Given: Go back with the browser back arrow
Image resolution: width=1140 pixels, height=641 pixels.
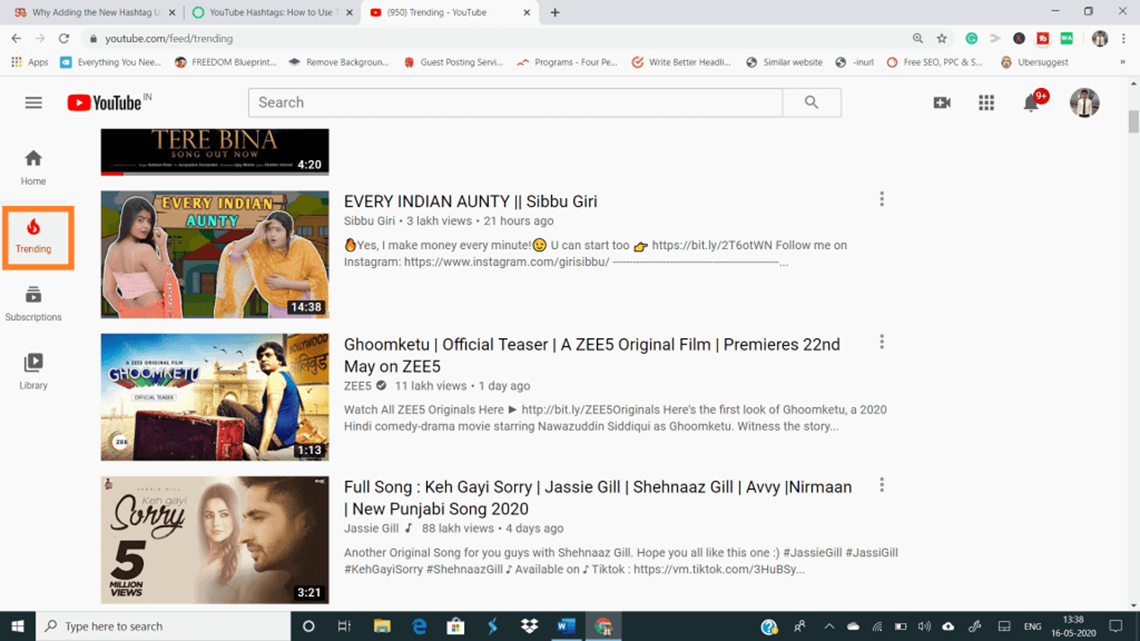Looking at the screenshot, I should click(16, 39).
